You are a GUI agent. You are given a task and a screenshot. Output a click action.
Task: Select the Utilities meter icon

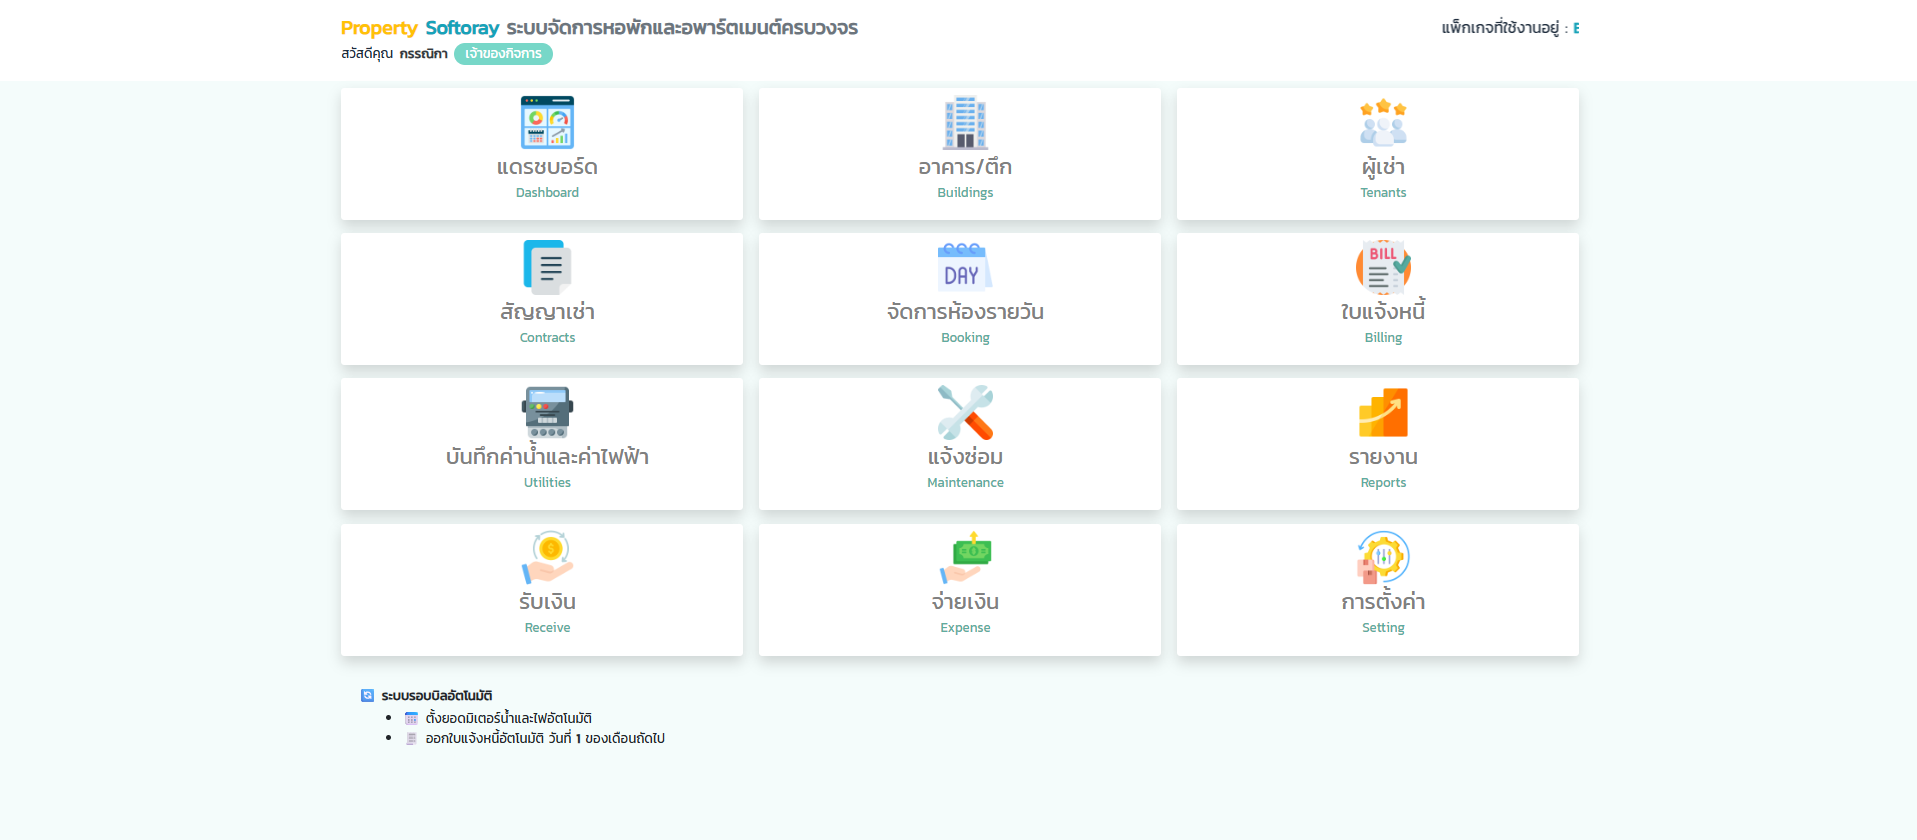tap(547, 412)
